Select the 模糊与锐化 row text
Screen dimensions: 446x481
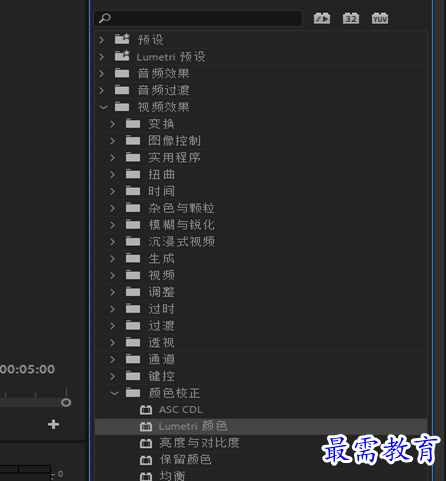coord(181,225)
